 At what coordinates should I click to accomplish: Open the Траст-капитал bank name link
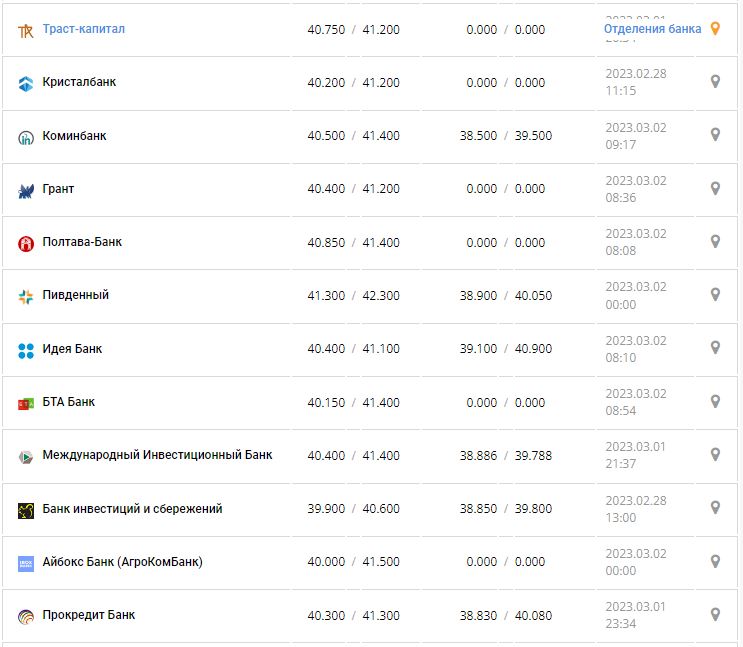pyautogui.click(x=83, y=29)
